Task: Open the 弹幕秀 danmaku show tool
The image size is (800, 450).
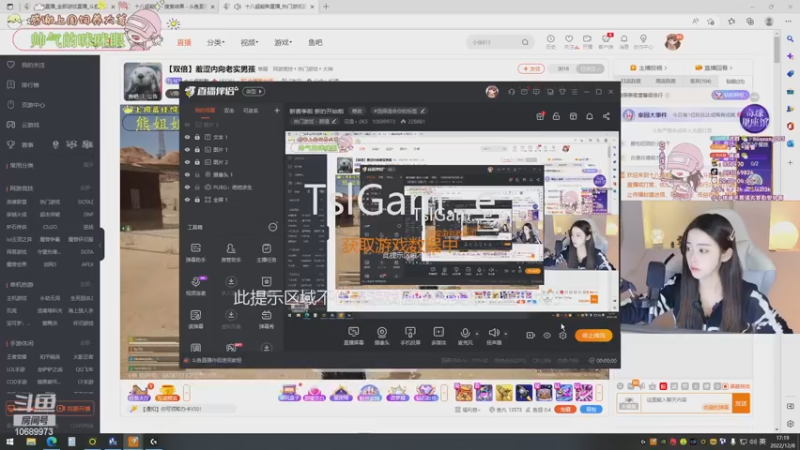Action: point(266,319)
